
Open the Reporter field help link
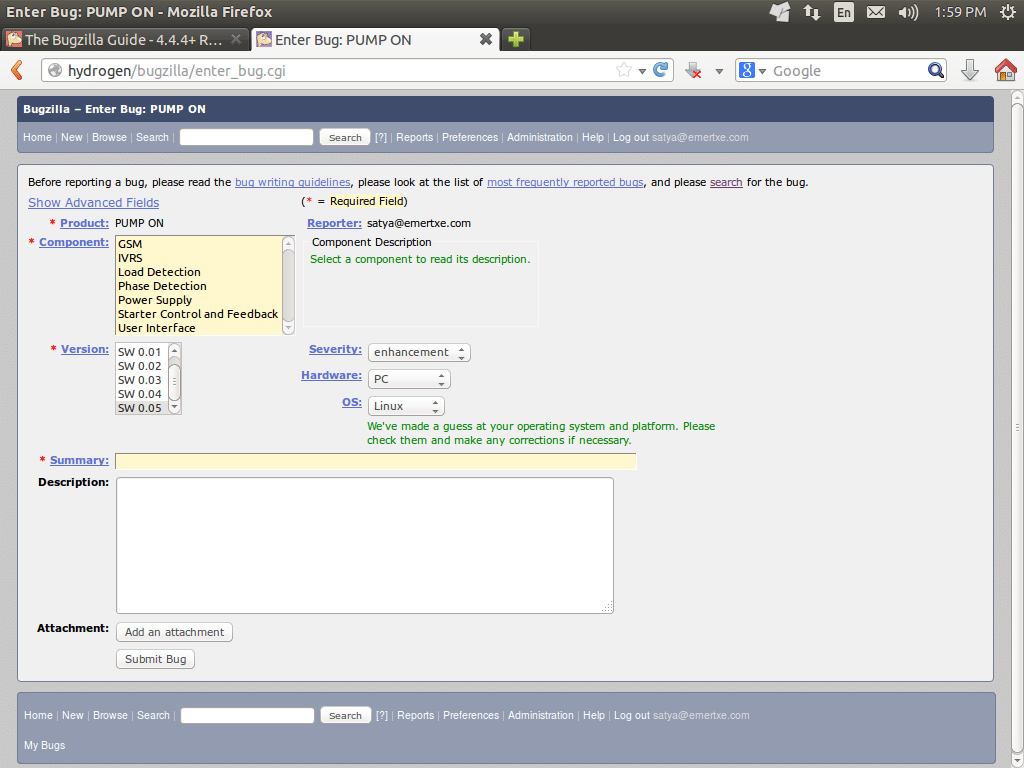click(x=334, y=223)
